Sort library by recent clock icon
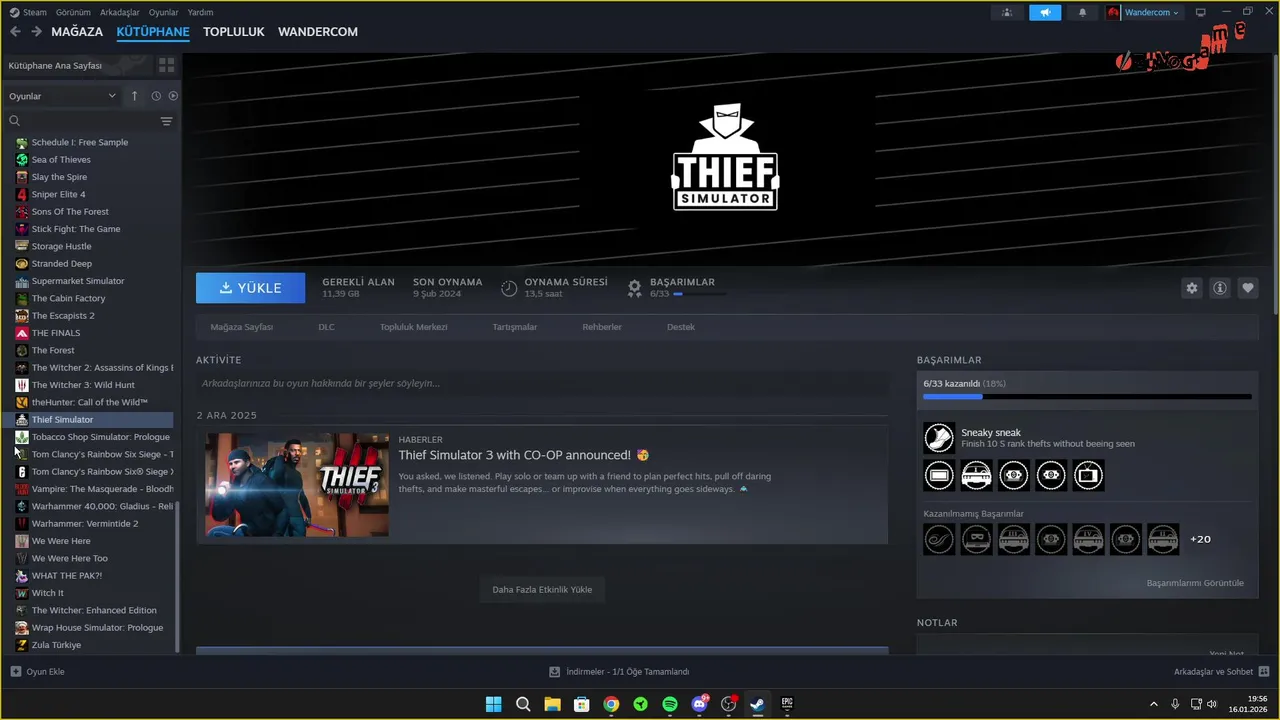This screenshot has height=720, width=1280. (x=156, y=96)
